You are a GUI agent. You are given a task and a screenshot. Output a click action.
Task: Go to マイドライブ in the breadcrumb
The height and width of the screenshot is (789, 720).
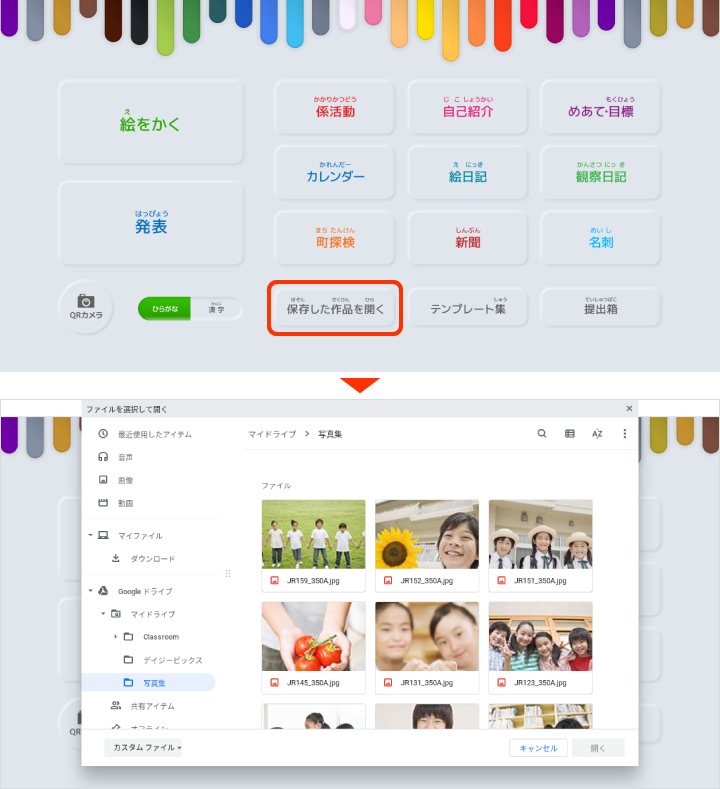(272, 434)
